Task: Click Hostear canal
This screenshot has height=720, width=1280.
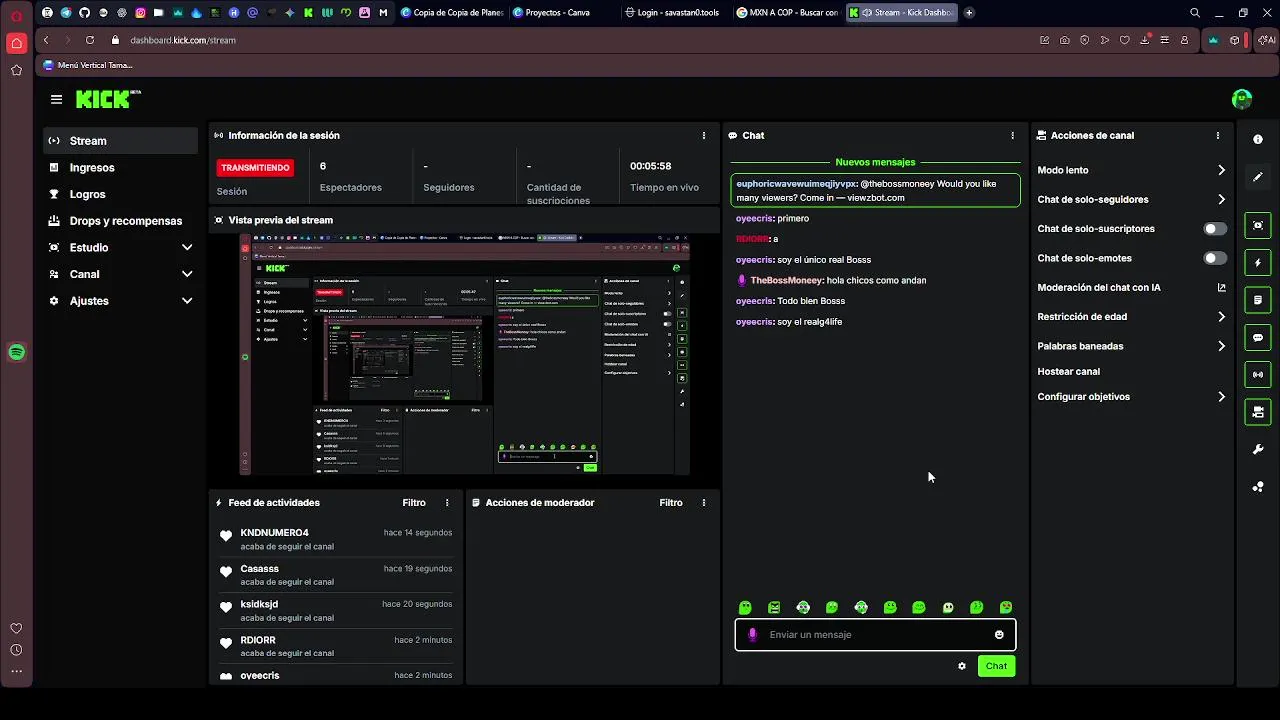Action: [1068, 371]
